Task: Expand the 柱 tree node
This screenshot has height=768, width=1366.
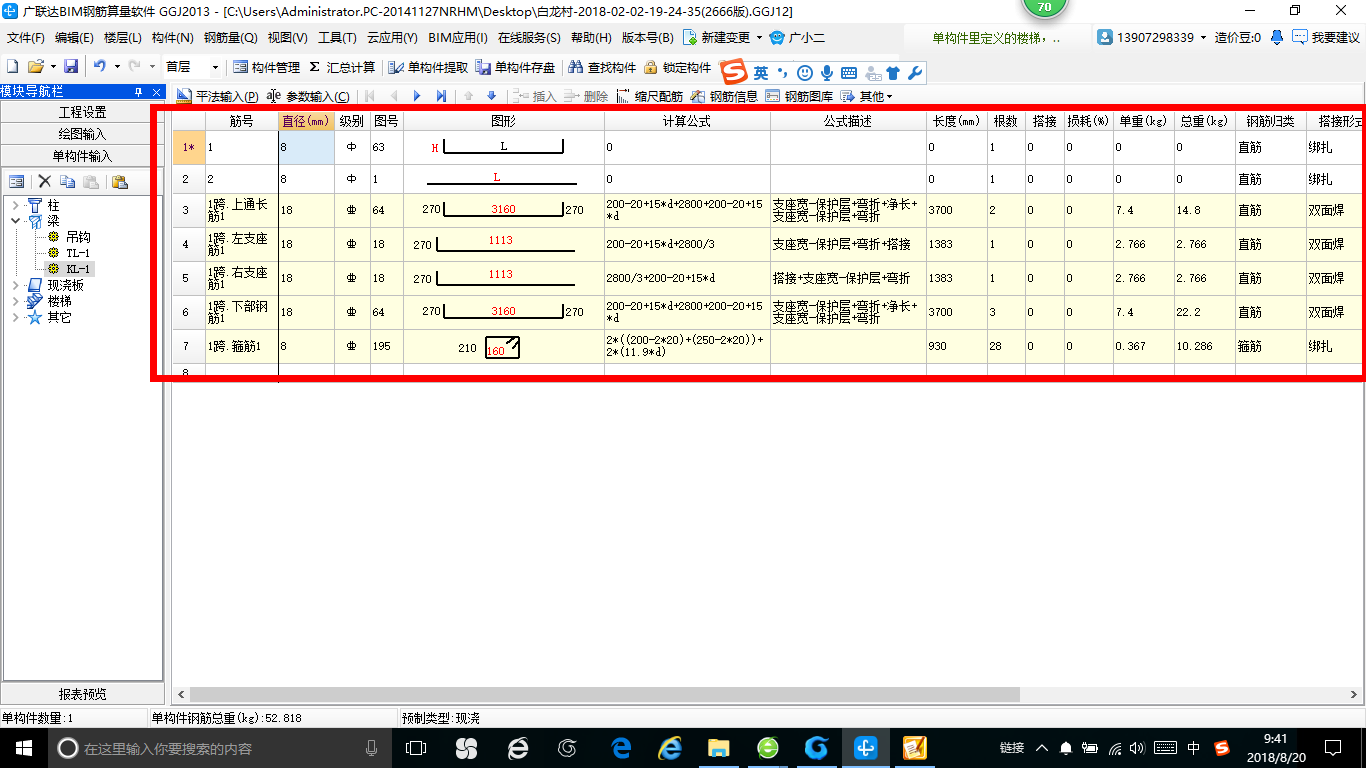Action: [16, 205]
